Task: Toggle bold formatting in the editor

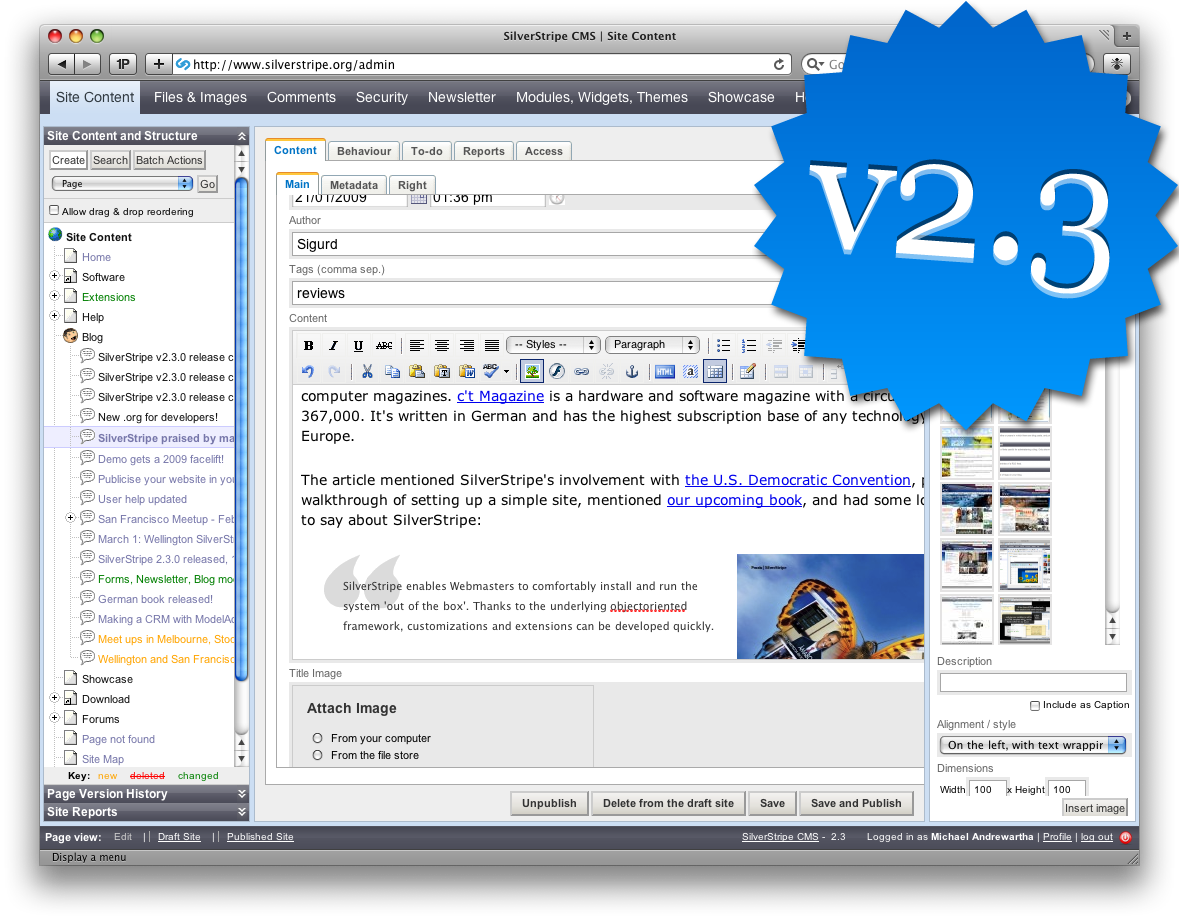Action: click(x=308, y=345)
